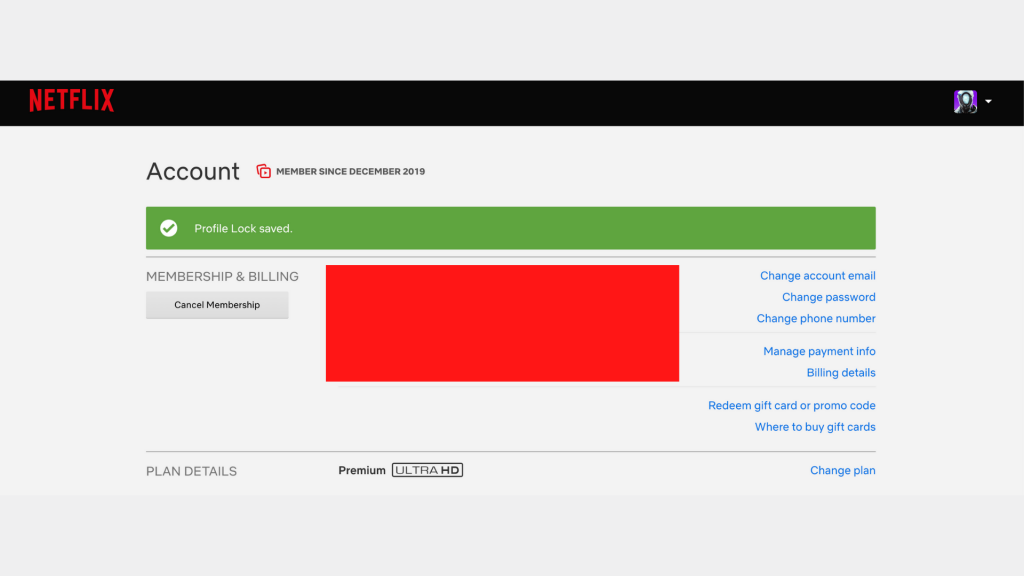Click the Membership & Billing heading
Viewport: 1024px width, 576px height.
[x=222, y=277]
